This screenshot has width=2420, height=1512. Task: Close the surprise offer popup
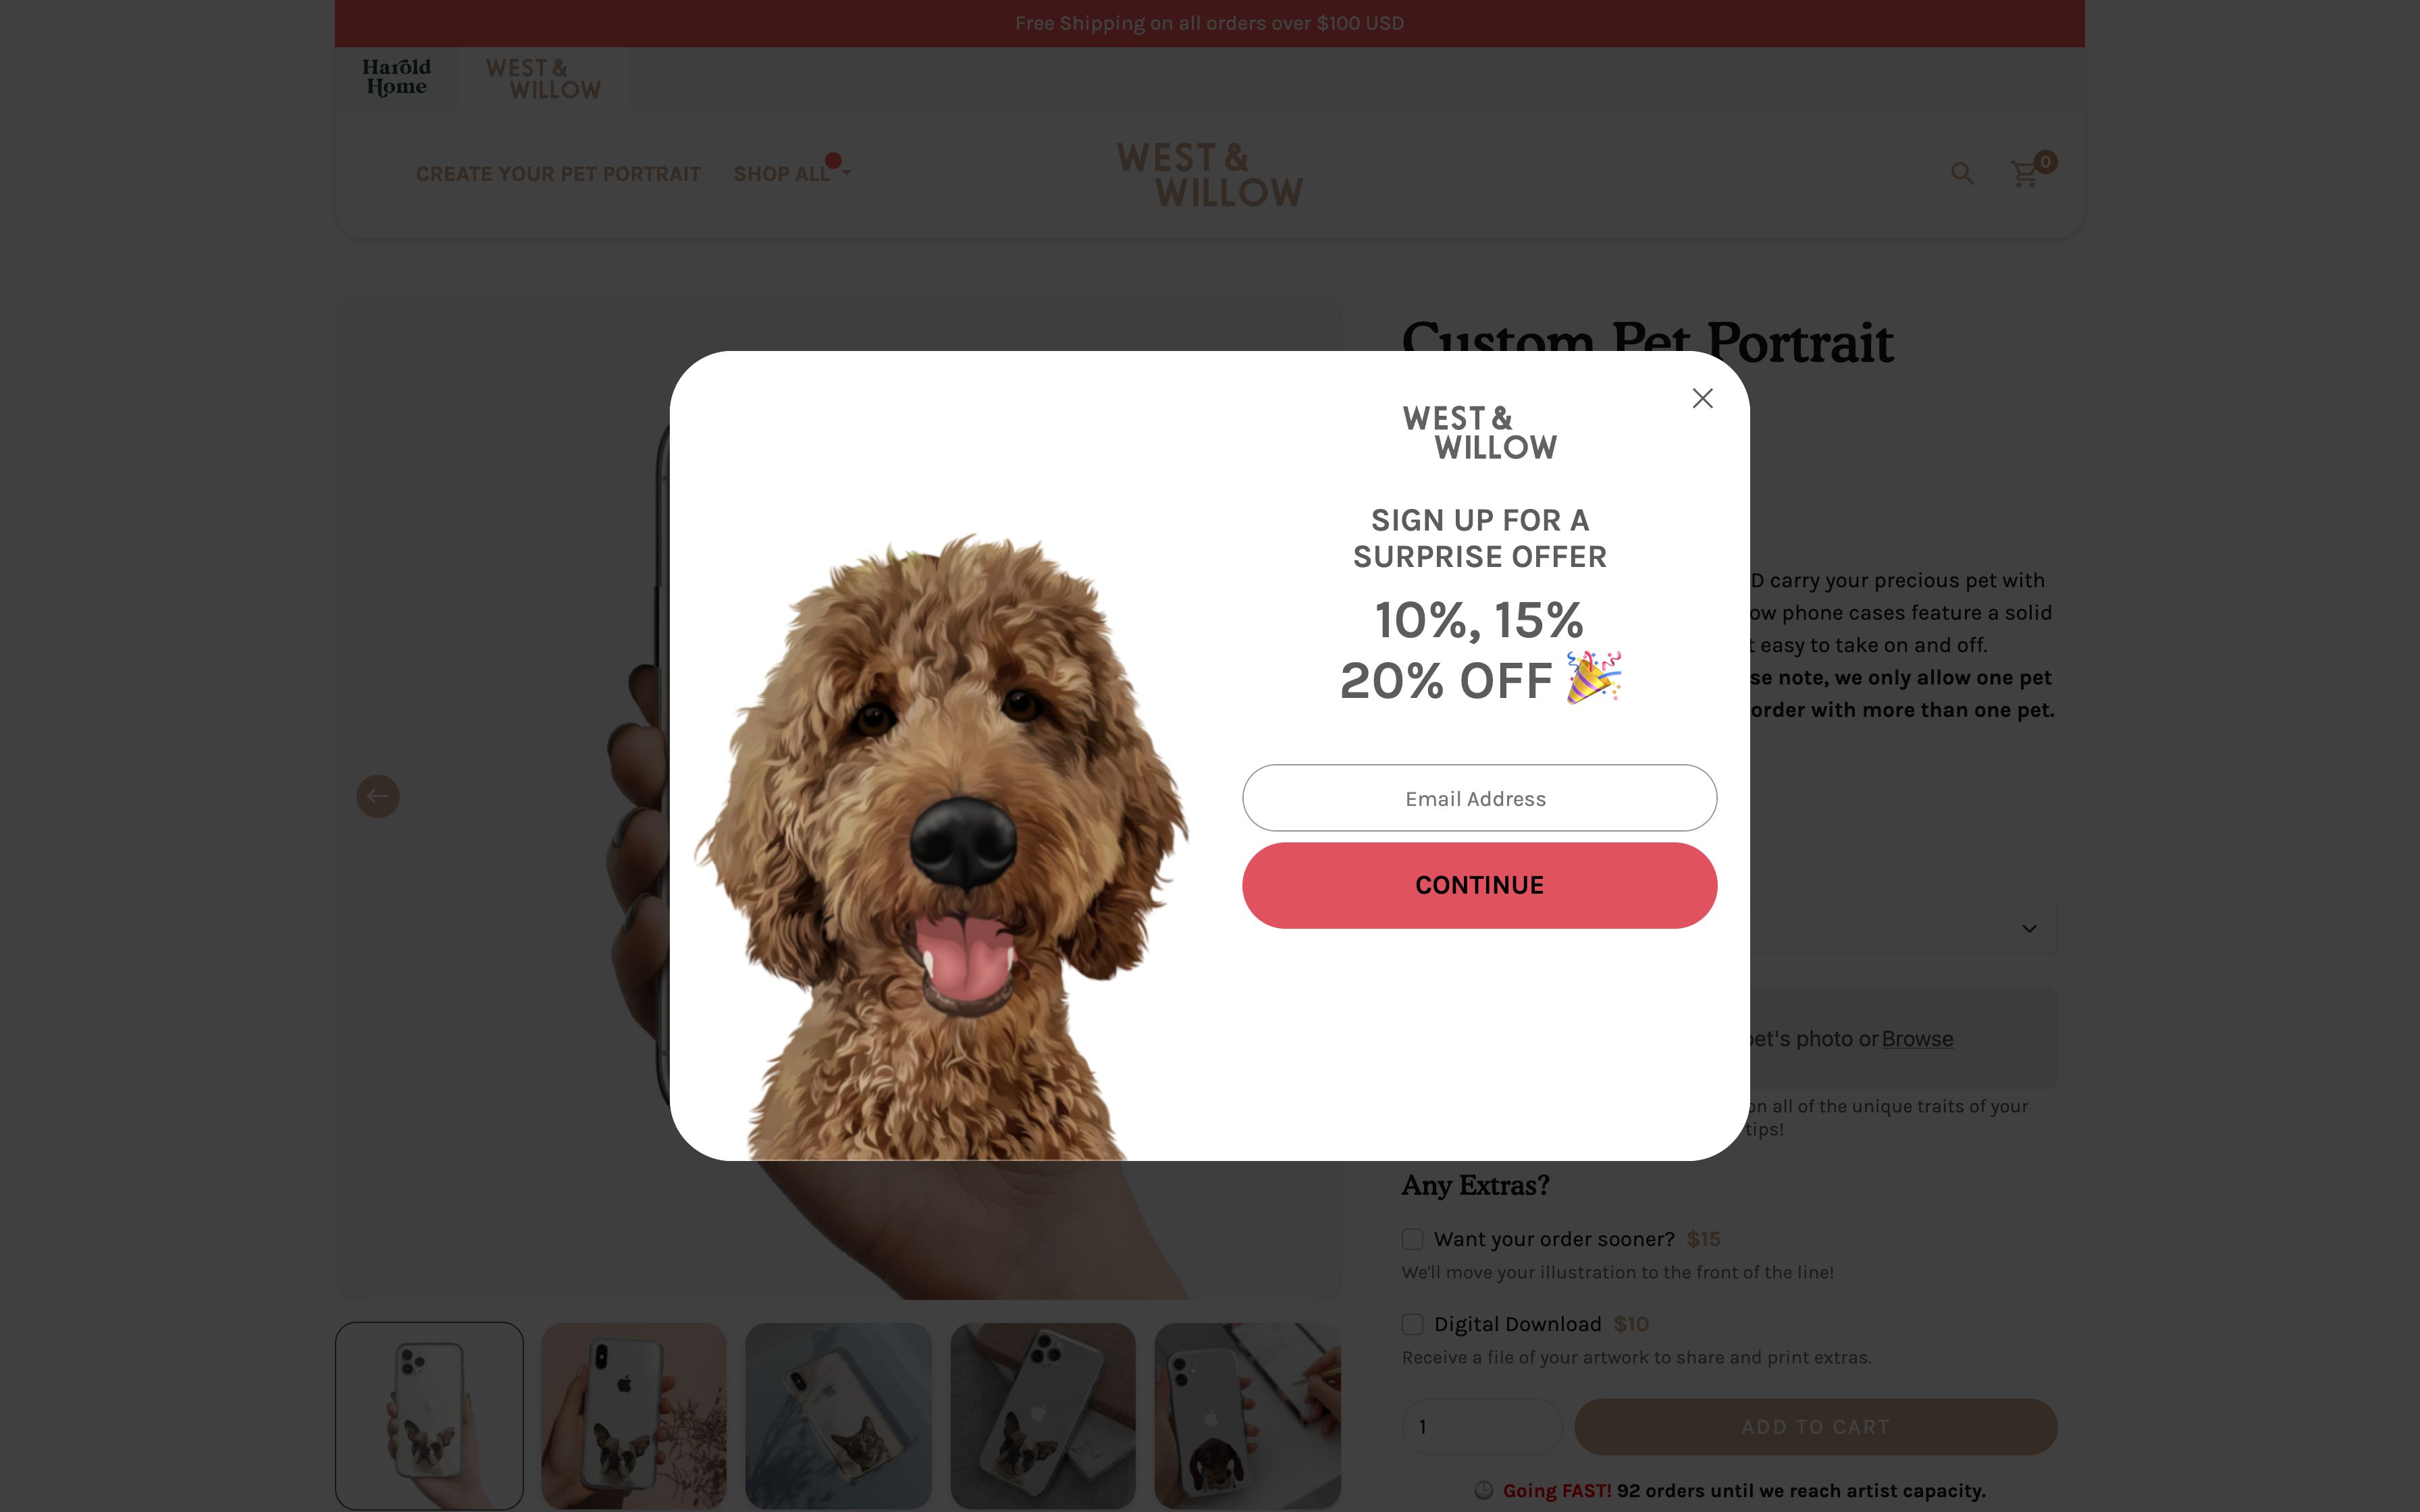pyautogui.click(x=1702, y=398)
